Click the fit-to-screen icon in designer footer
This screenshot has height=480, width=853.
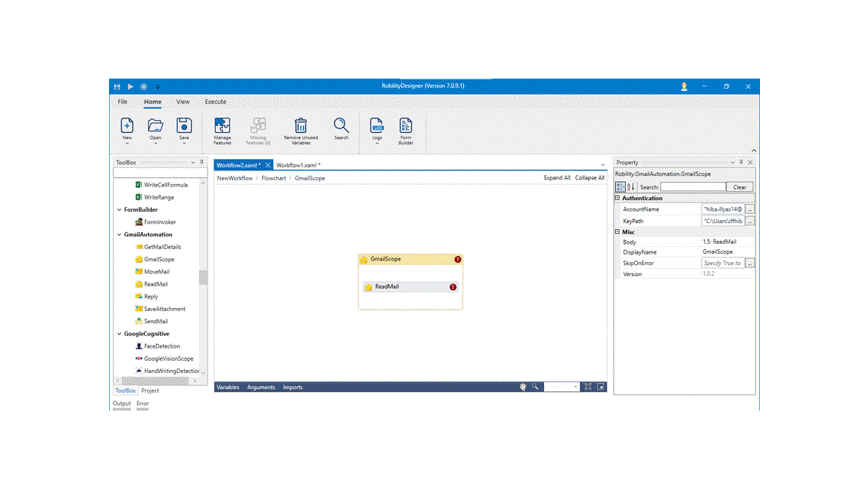588,387
